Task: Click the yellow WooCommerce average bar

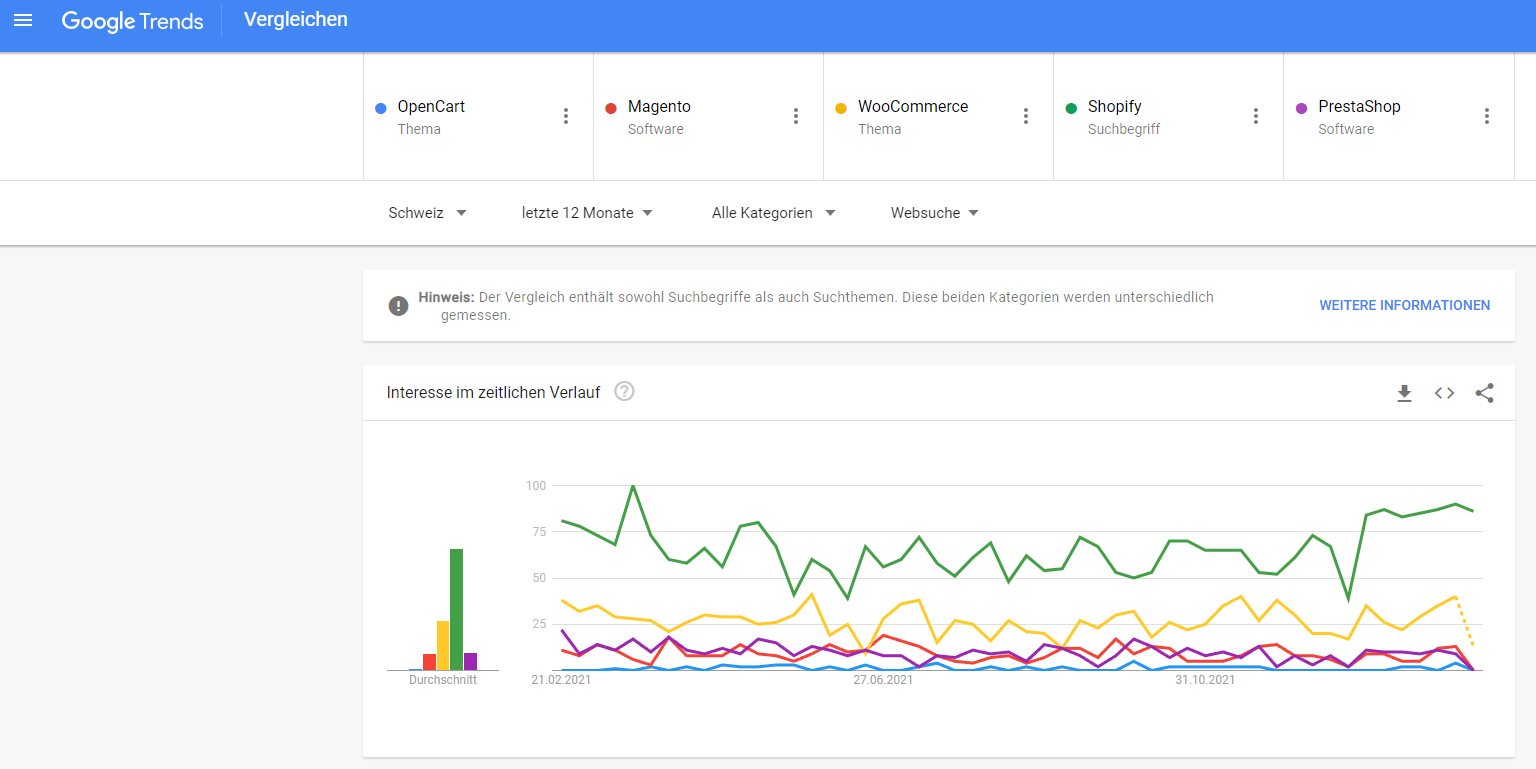Action: (x=443, y=645)
